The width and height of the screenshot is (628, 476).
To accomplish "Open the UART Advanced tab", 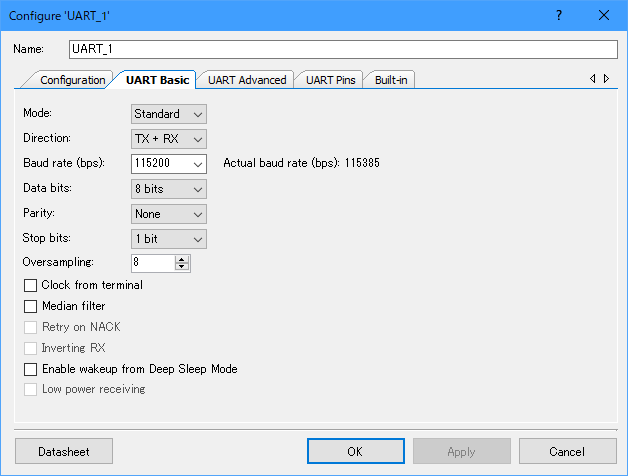I will tap(247, 80).
